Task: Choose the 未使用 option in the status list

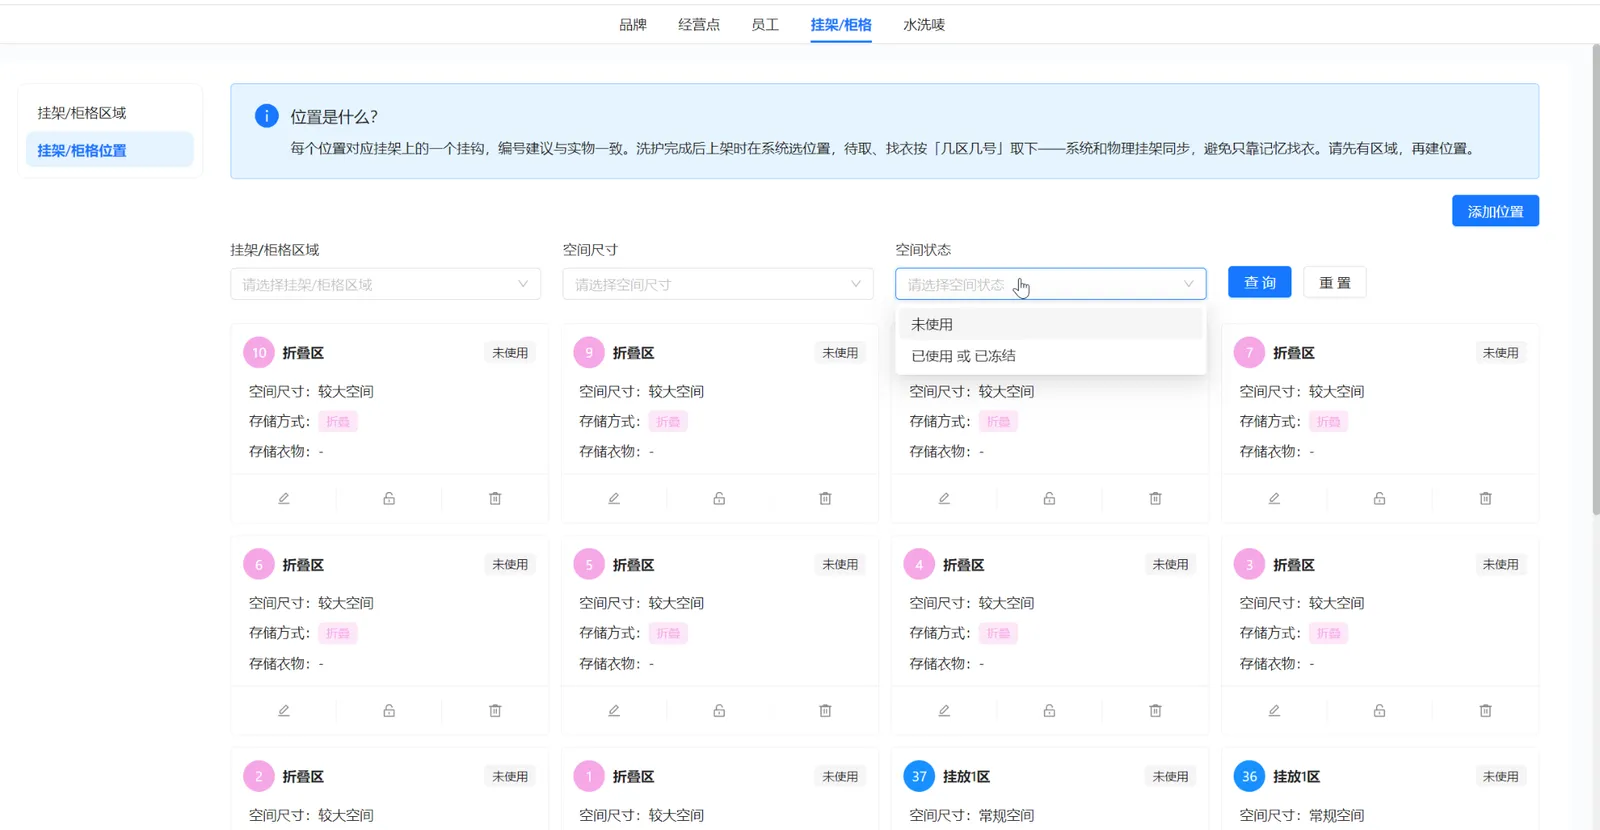Action: coord(1050,324)
